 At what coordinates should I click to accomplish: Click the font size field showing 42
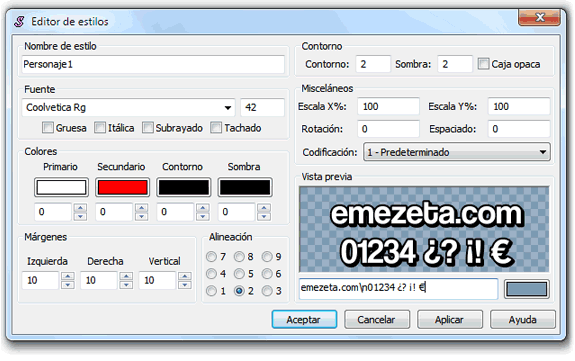(262, 107)
